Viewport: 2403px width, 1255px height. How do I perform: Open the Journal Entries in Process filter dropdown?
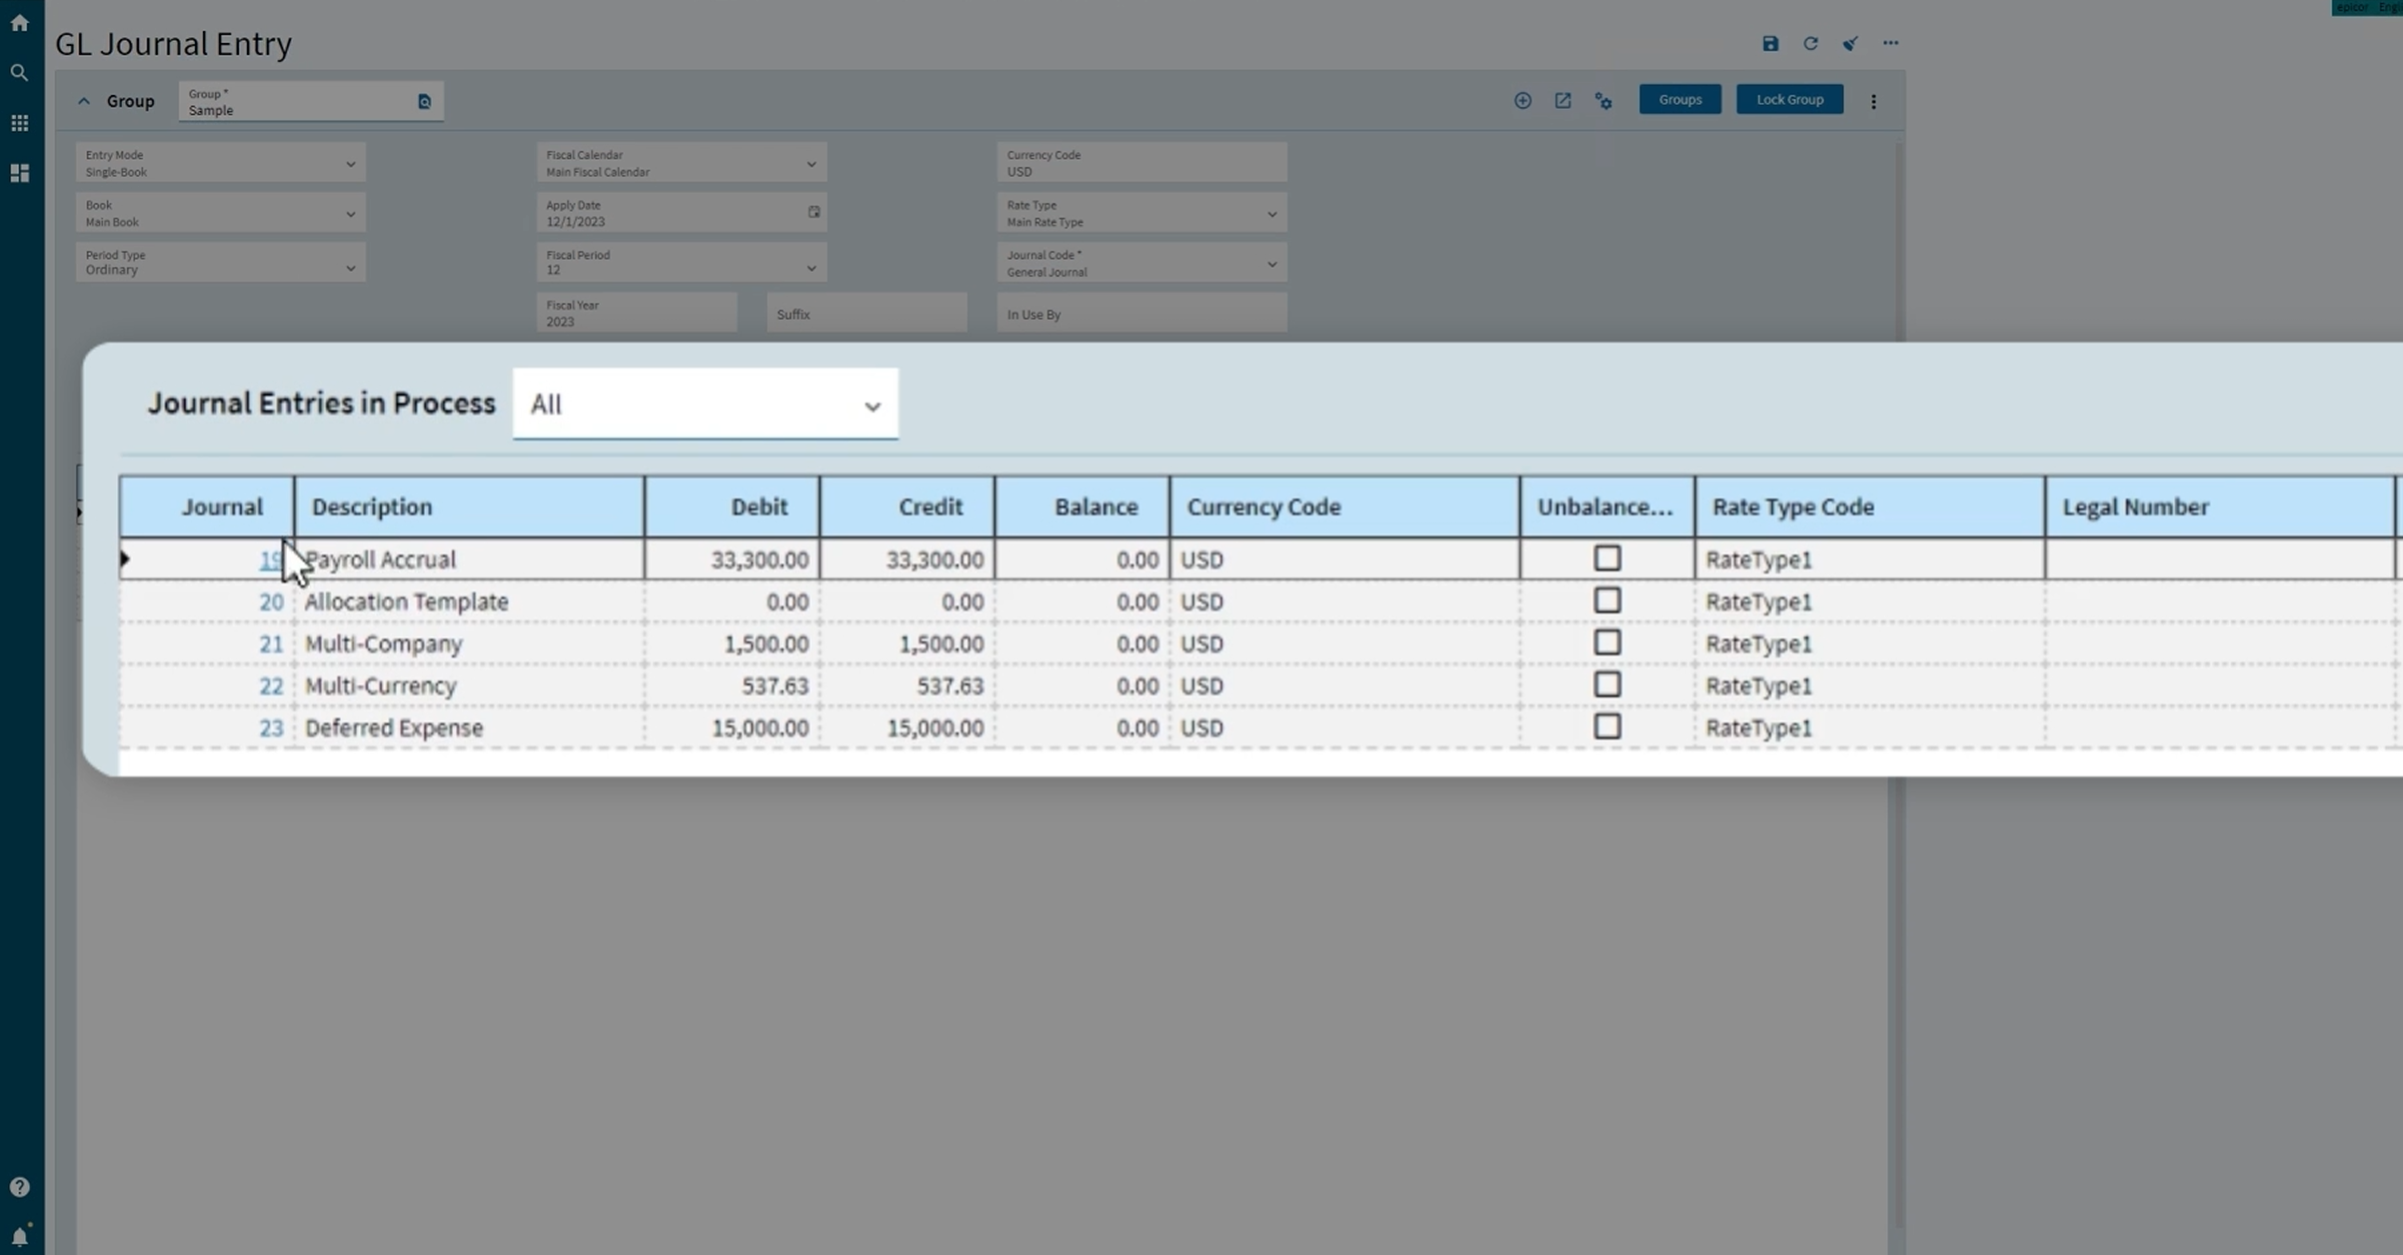(705, 404)
